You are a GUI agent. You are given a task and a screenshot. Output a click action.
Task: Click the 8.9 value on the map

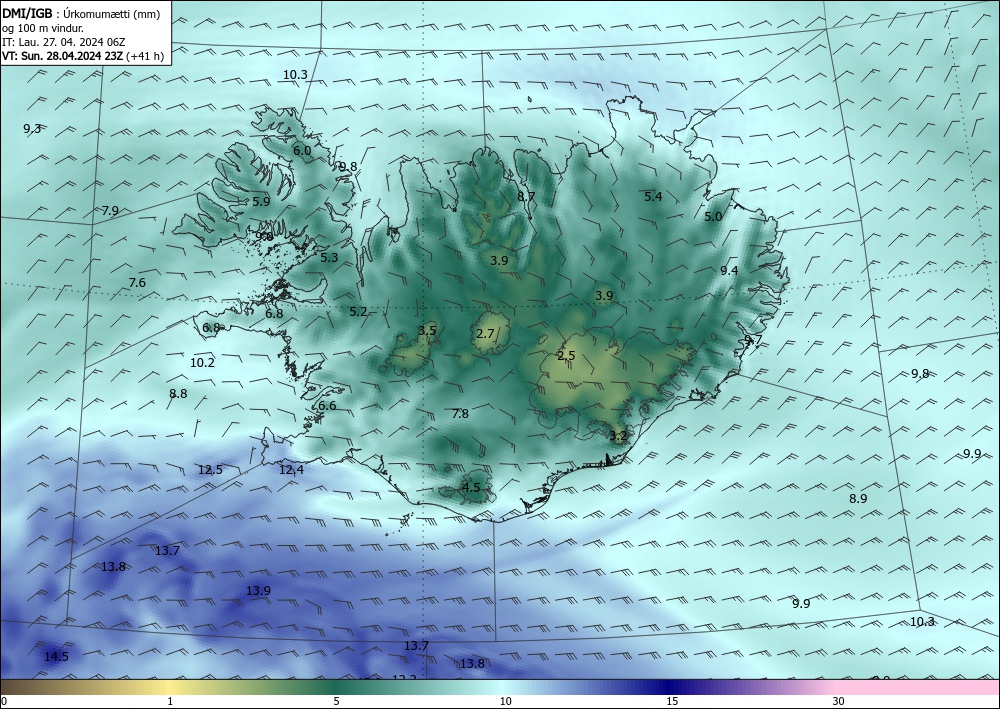(x=858, y=499)
